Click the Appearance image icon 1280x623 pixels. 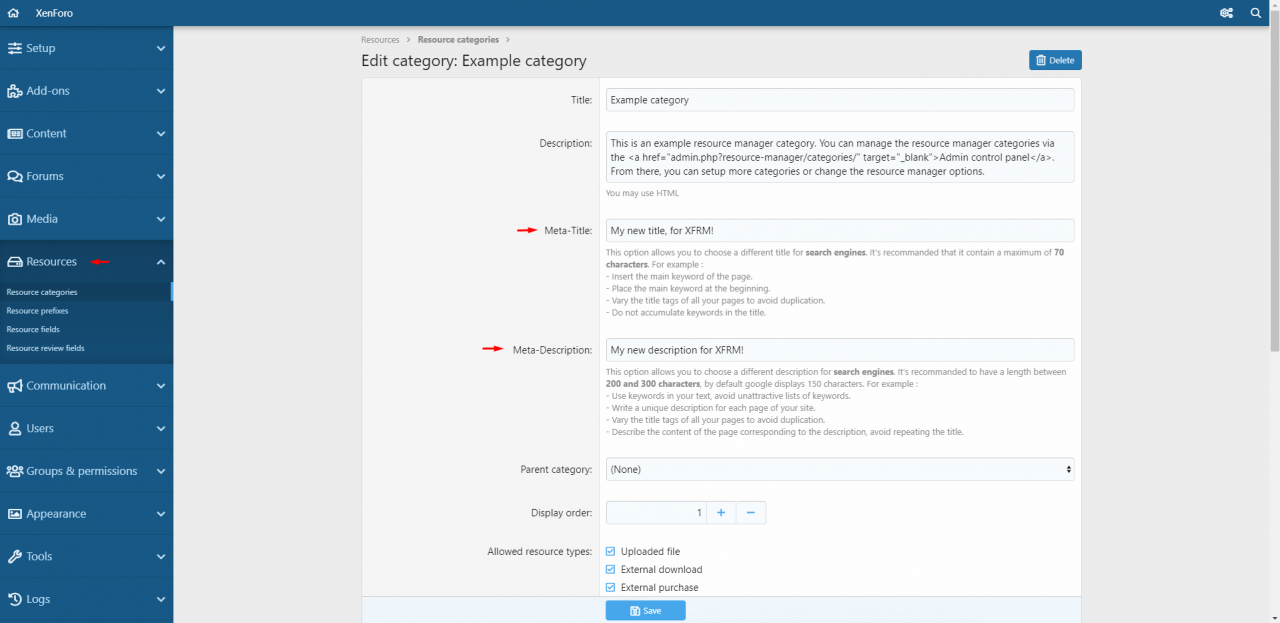pyautogui.click(x=15, y=514)
